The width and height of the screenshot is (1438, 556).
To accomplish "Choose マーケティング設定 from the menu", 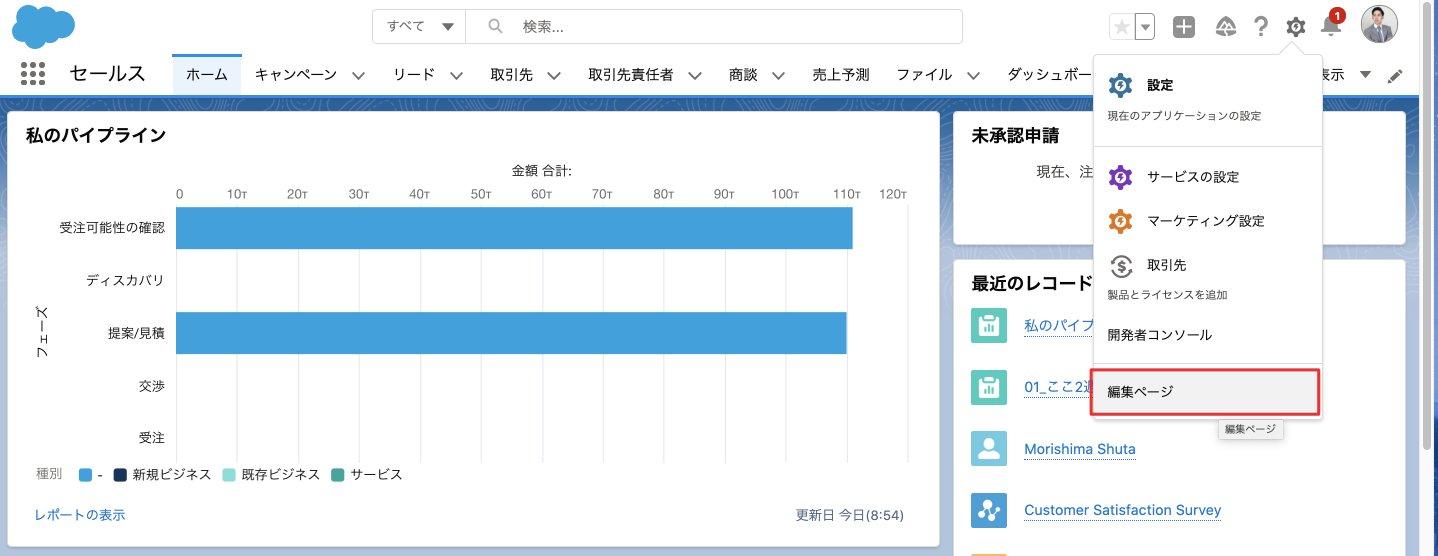I will coord(1208,221).
